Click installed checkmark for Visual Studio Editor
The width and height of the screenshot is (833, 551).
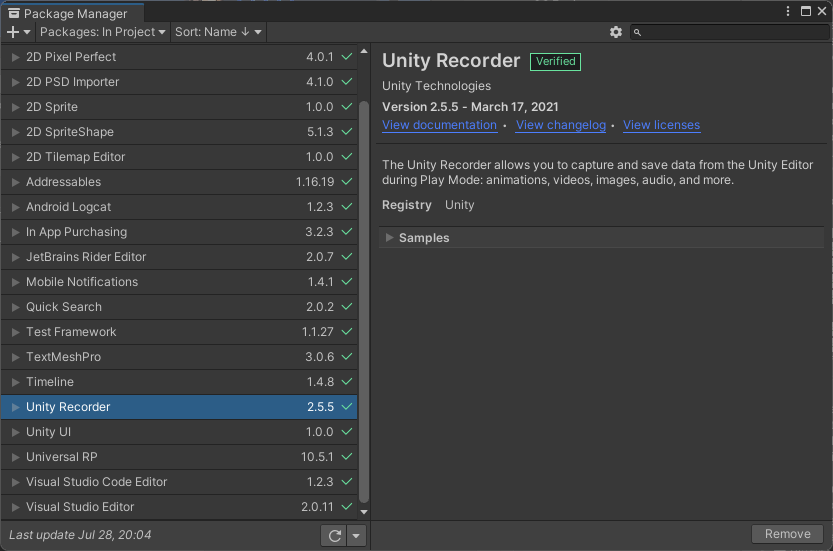(347, 506)
